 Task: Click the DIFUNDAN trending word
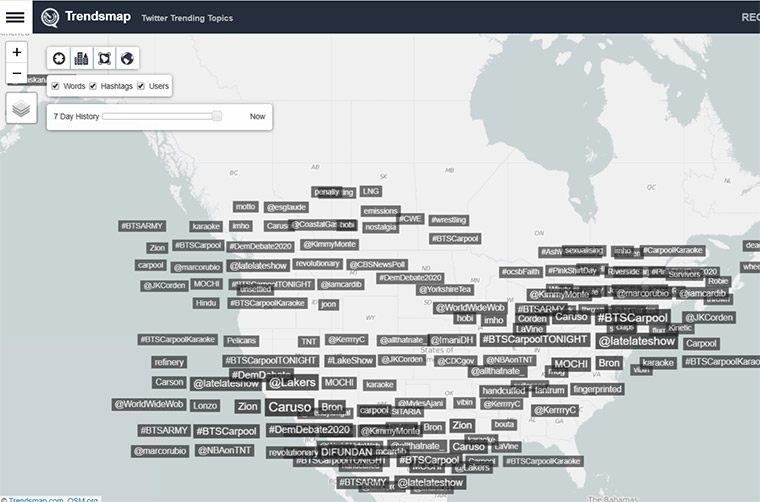point(346,452)
